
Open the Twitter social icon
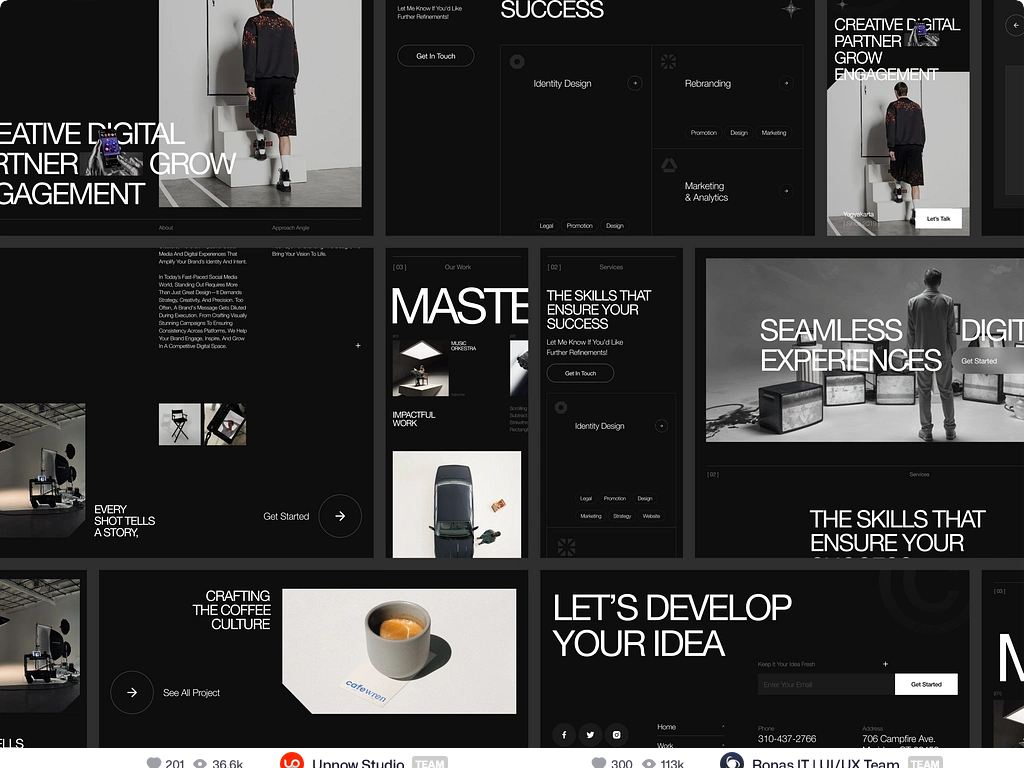pos(590,735)
